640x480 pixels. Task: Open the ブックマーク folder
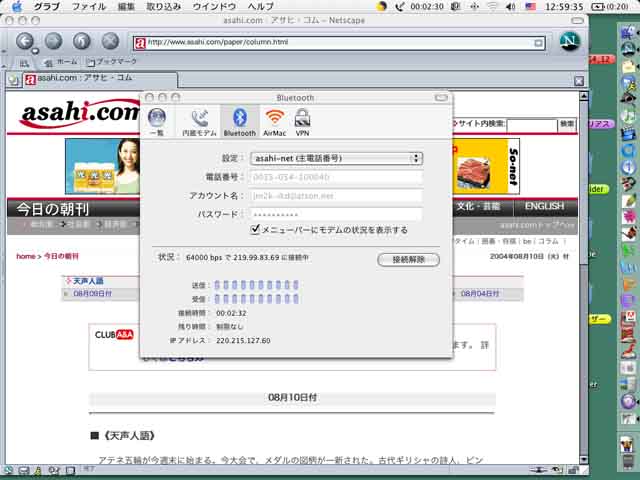click(x=112, y=62)
